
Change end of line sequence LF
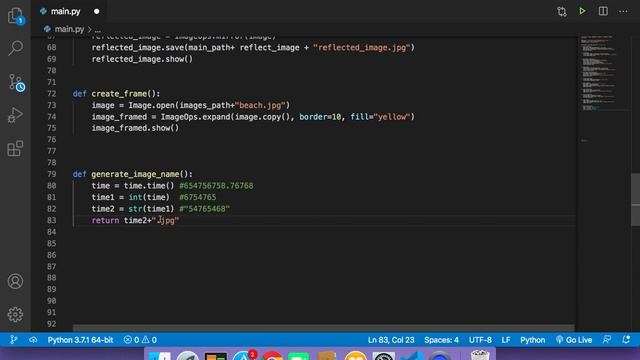(x=506, y=340)
